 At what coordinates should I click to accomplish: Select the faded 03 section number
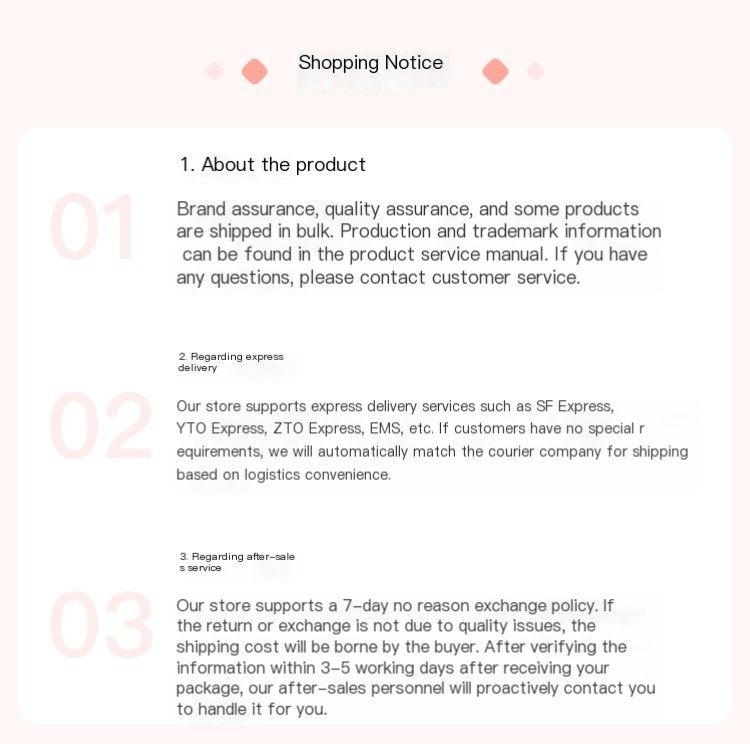[101, 624]
